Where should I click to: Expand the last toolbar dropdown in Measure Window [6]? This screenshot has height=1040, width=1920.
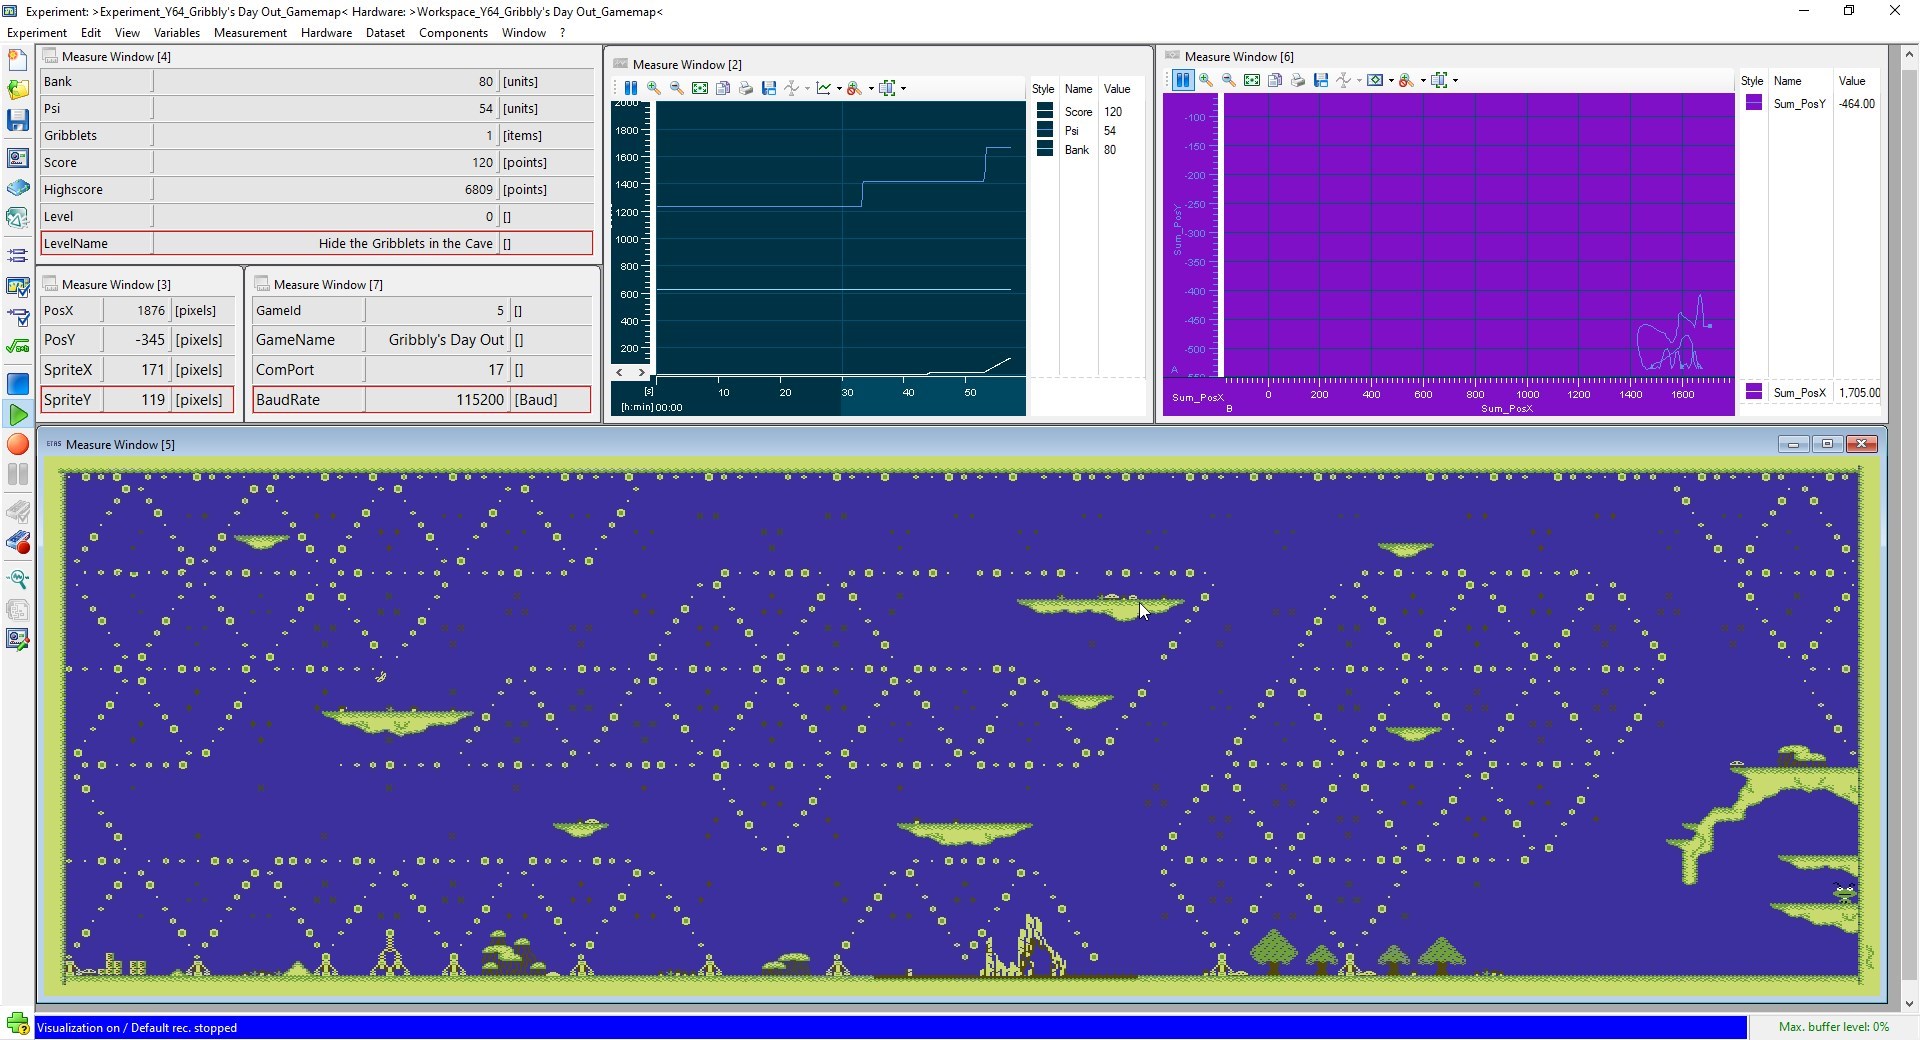(1455, 80)
